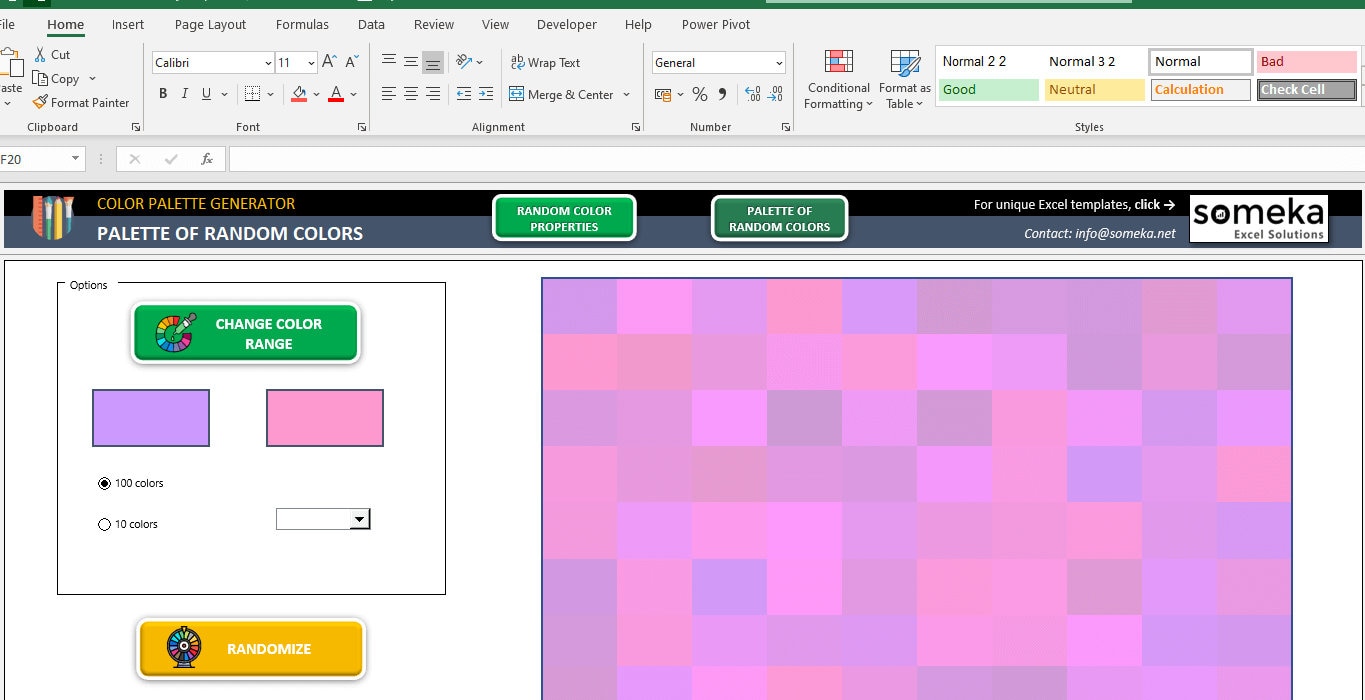Select the purple color swatch in Options
The width and height of the screenshot is (1365, 700).
150,418
